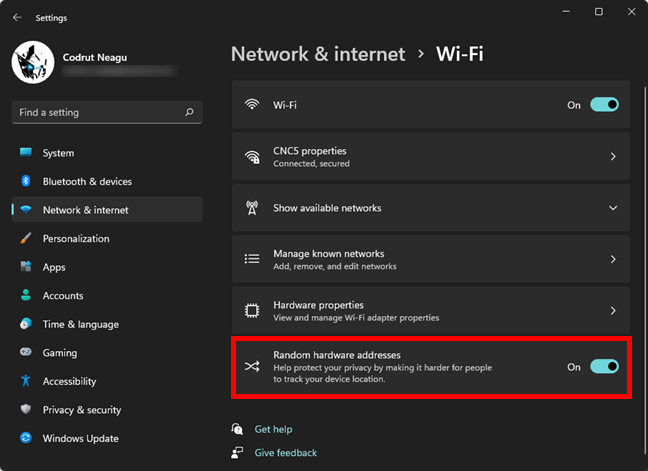The image size is (648, 471).
Task: Click the System monitor icon
Action: 26,152
